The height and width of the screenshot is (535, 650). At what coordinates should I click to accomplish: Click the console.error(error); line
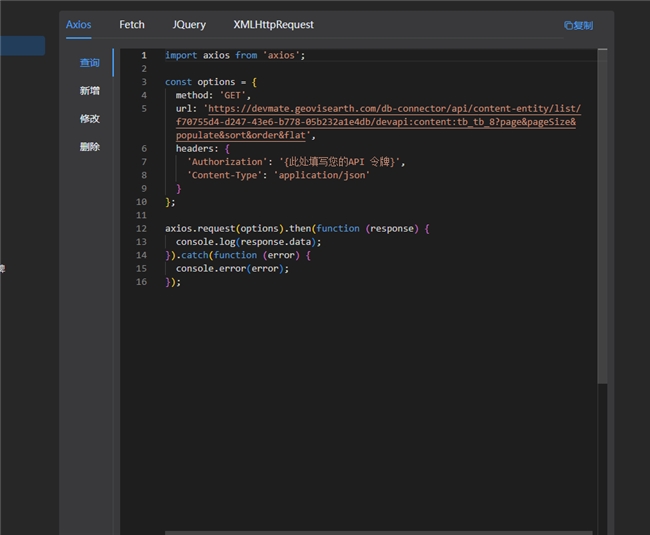(x=232, y=269)
